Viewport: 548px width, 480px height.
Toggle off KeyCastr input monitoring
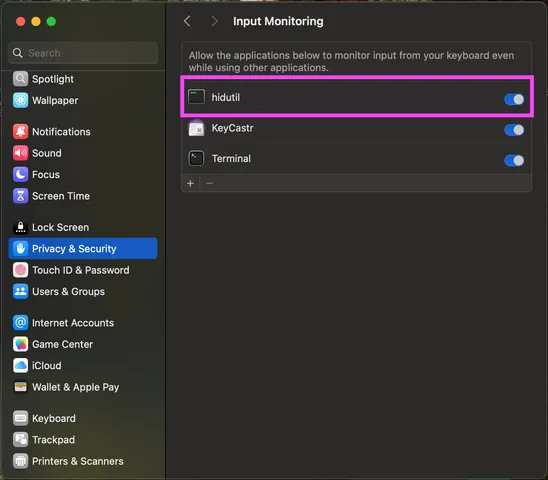point(514,130)
